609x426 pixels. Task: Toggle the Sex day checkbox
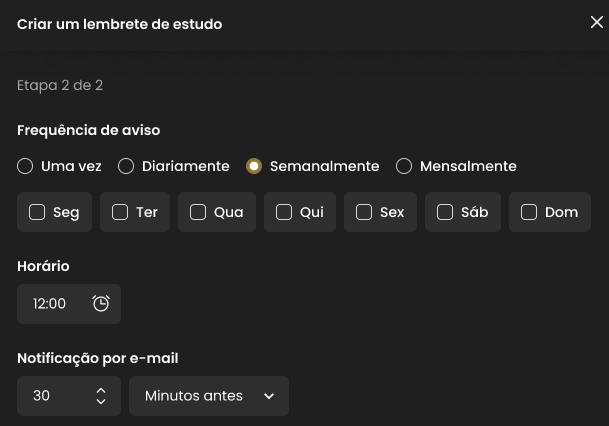coord(364,212)
